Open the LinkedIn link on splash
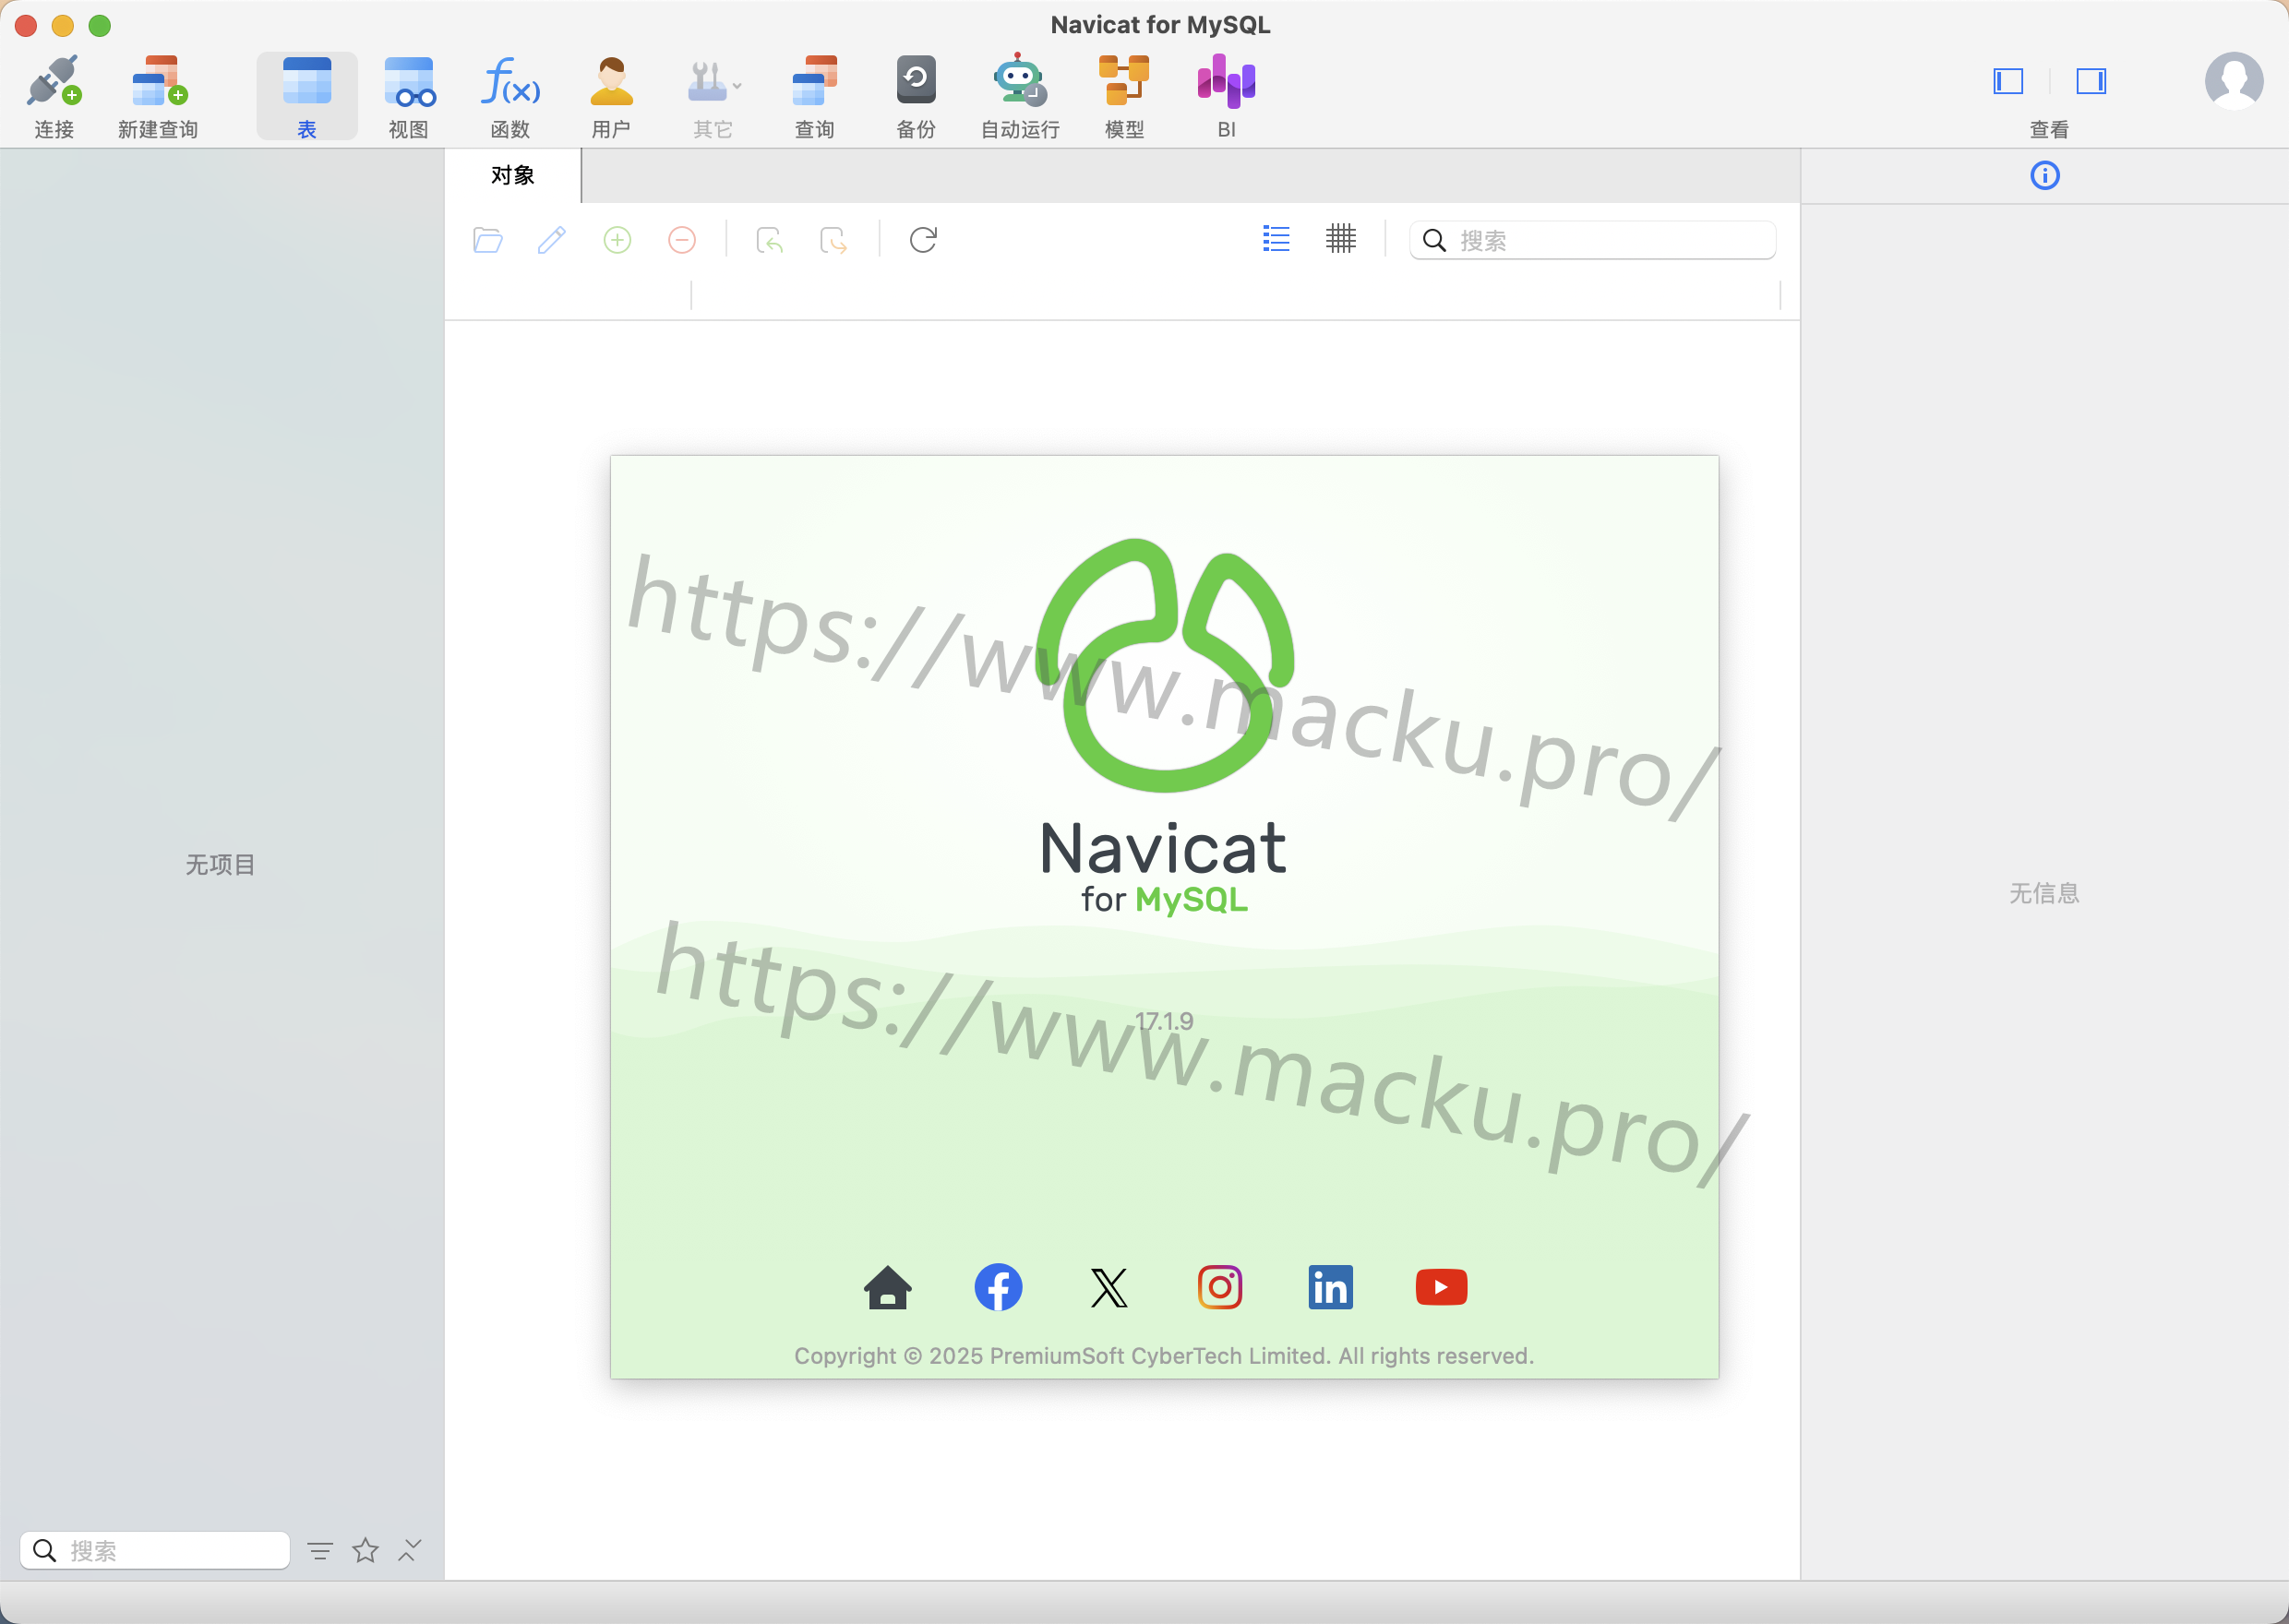Screen dimensions: 2289x1624 click(1331, 1287)
